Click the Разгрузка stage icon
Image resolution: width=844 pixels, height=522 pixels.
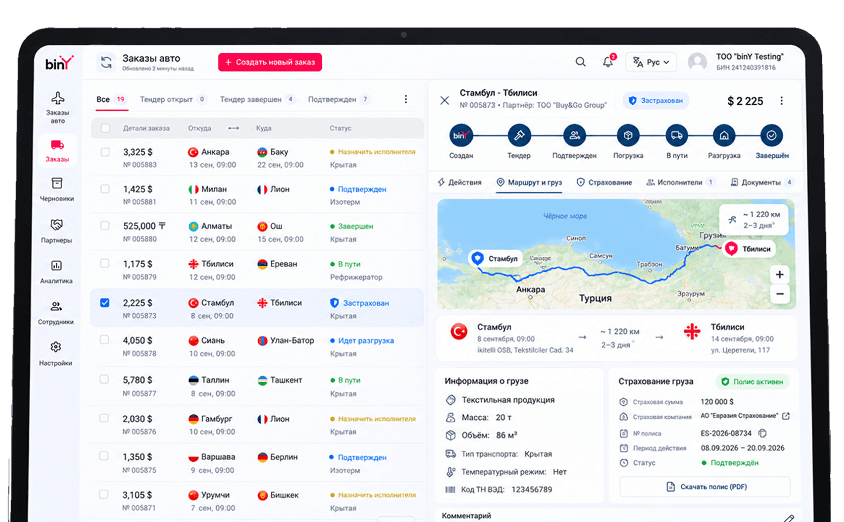click(x=724, y=135)
